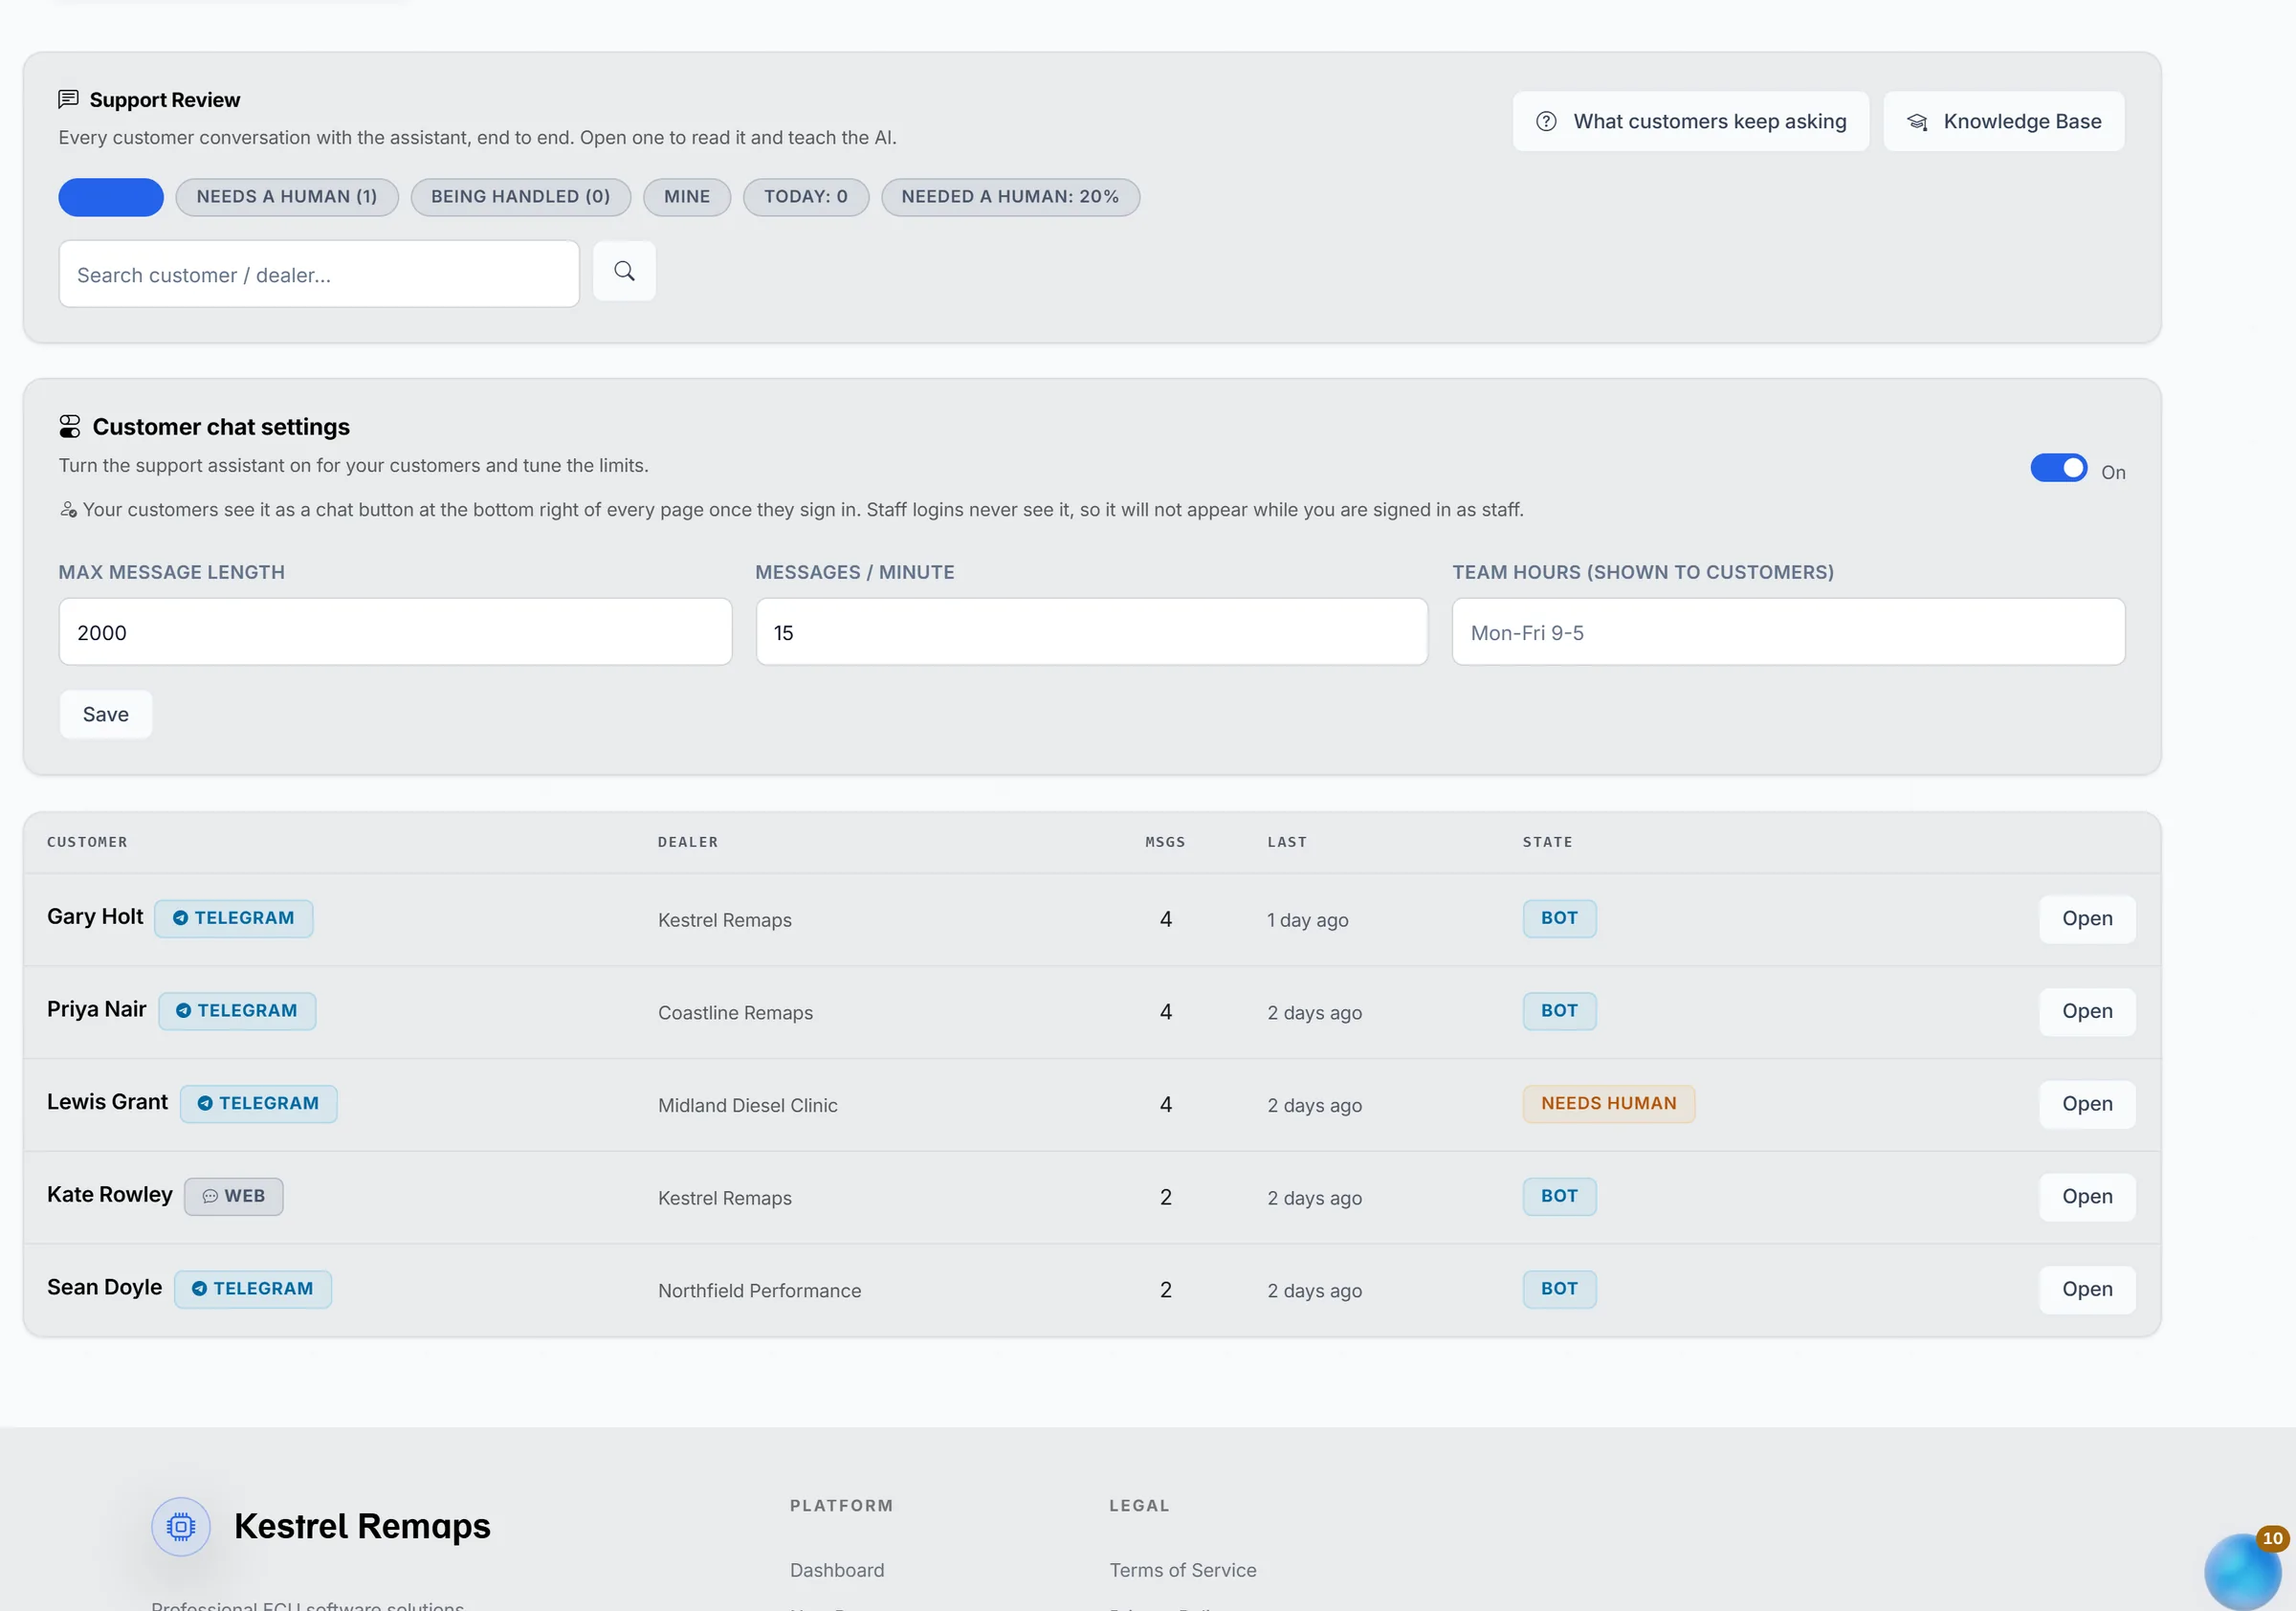
Task: Click the Kestrel Remaps chip logo
Action: point(181,1526)
